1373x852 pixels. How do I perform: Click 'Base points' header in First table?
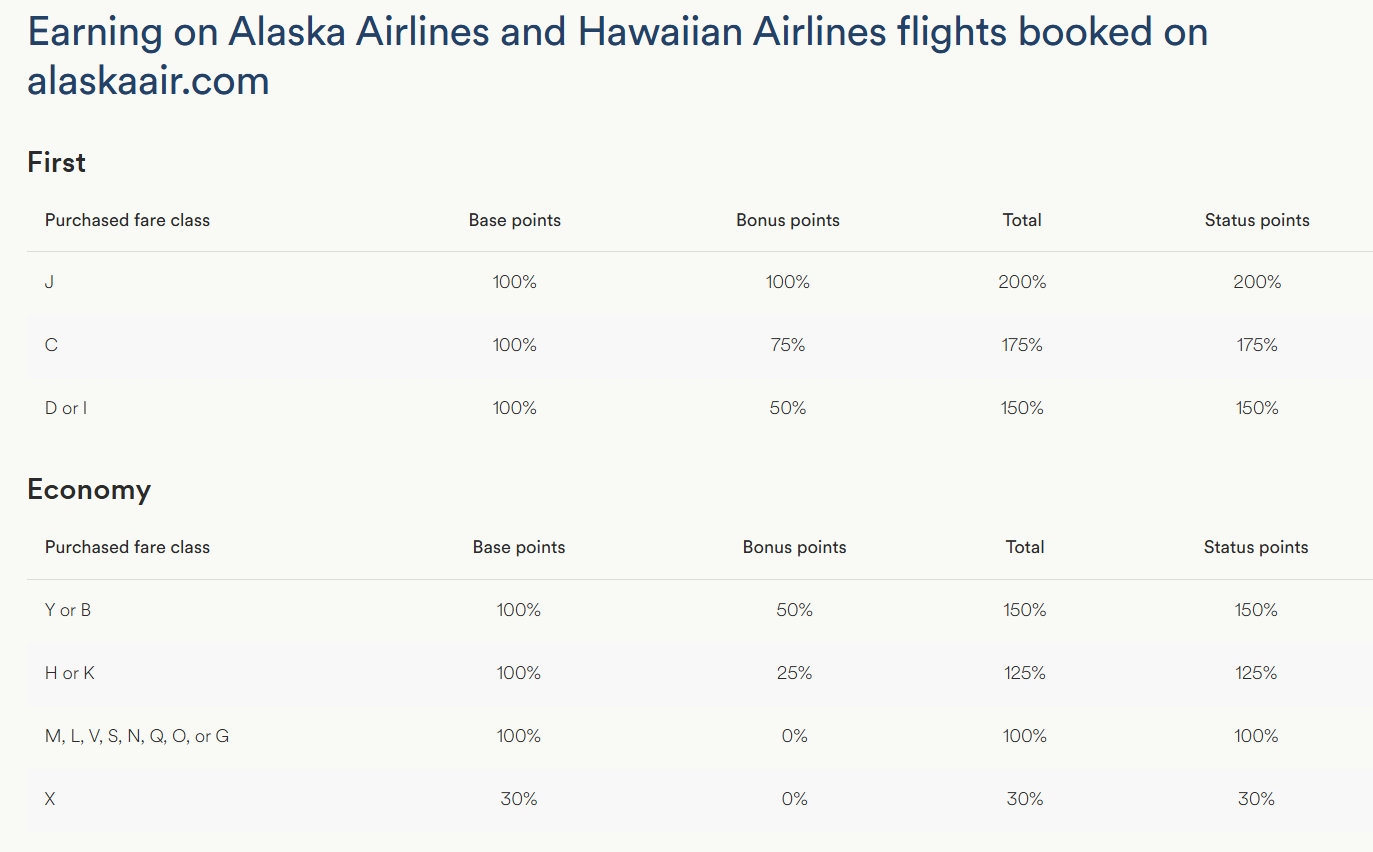coord(515,220)
